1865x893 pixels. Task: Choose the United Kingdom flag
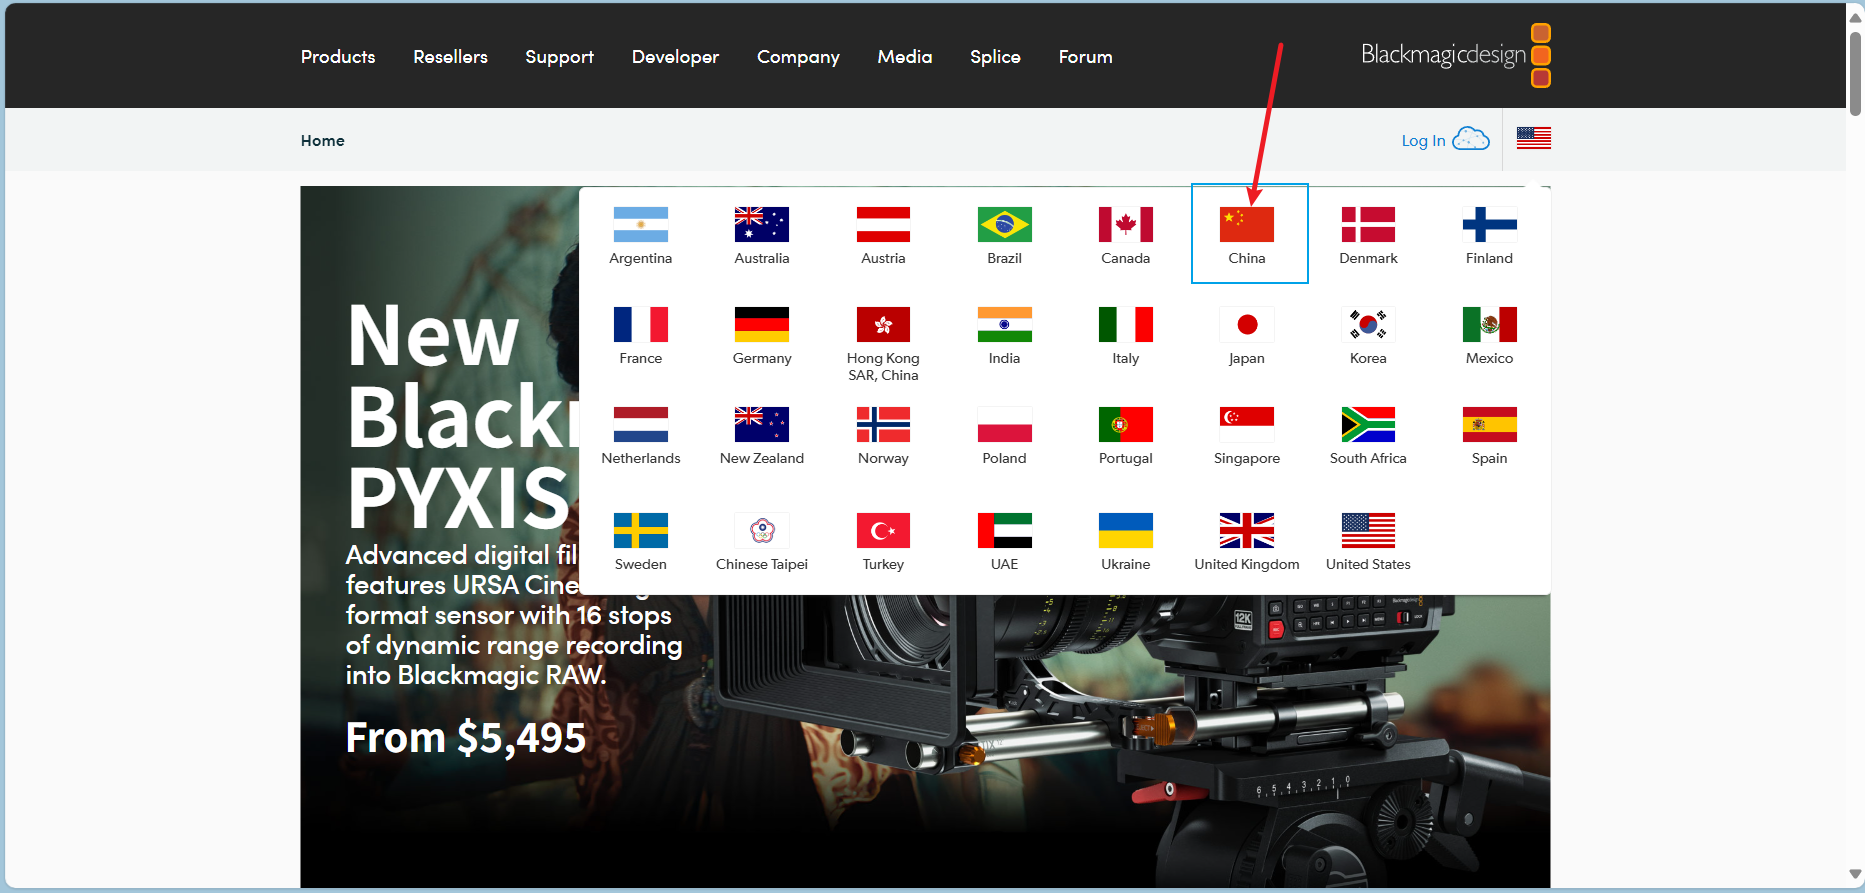pos(1246,530)
